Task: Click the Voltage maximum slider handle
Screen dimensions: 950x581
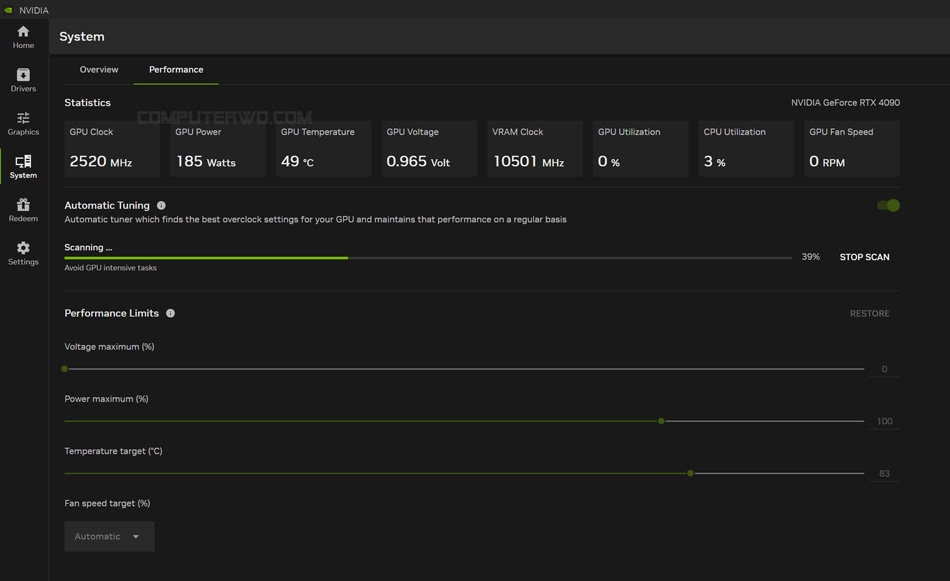Action: (x=64, y=369)
